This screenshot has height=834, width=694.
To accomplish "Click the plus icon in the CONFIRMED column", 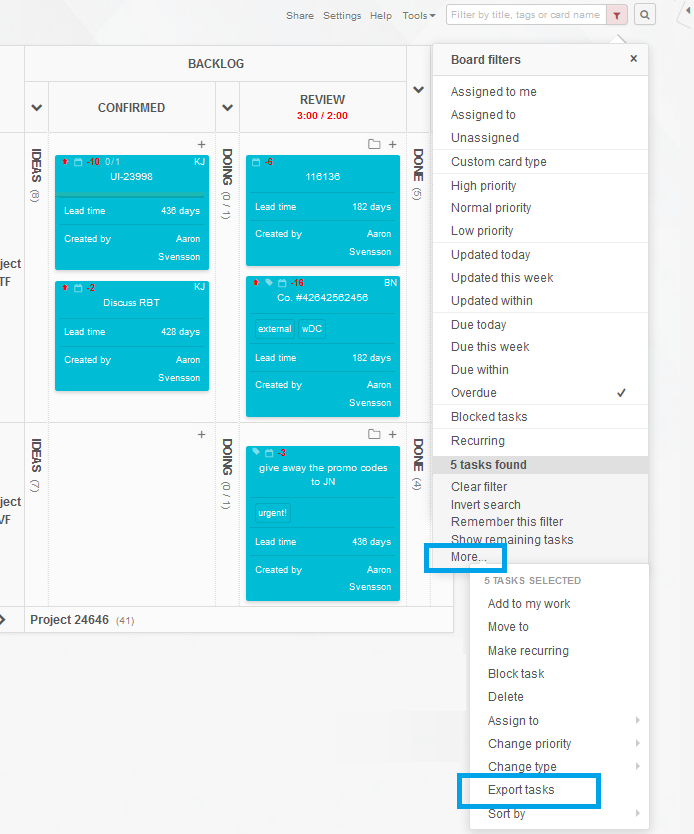I will coord(200,144).
